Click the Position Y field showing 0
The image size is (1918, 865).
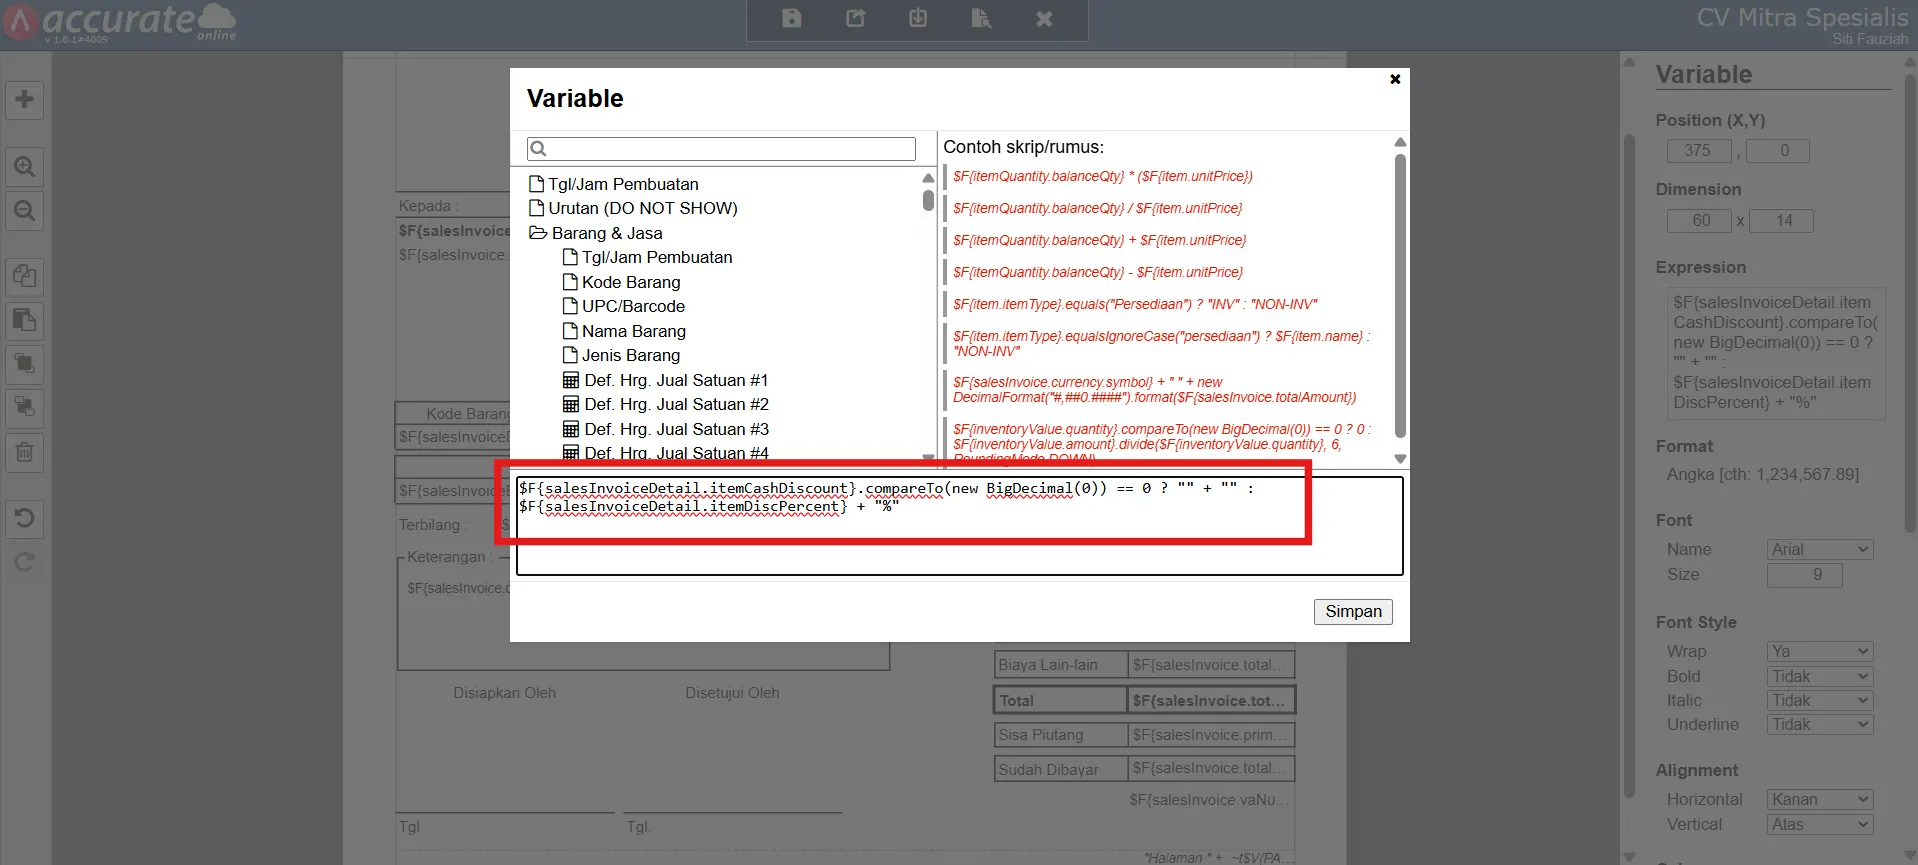[1778, 151]
